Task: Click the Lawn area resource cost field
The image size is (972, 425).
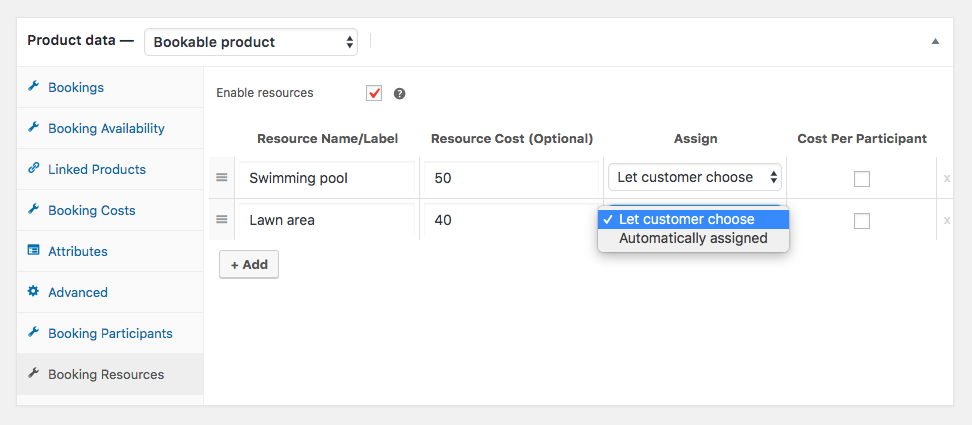Action: tap(510, 220)
